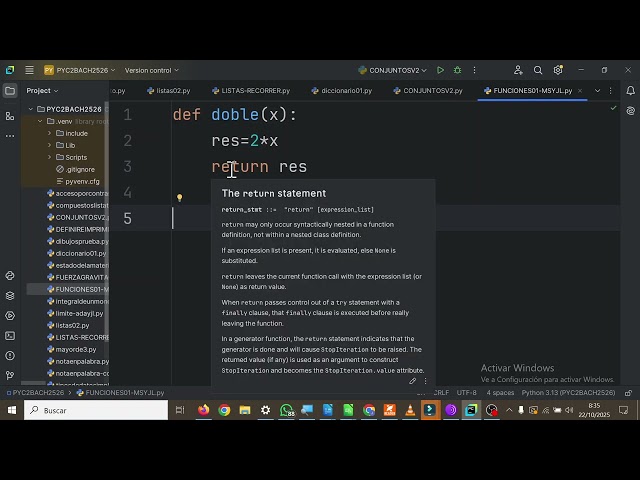Open IDE settings gear icon
The image size is (640, 480).
click(x=558, y=70)
